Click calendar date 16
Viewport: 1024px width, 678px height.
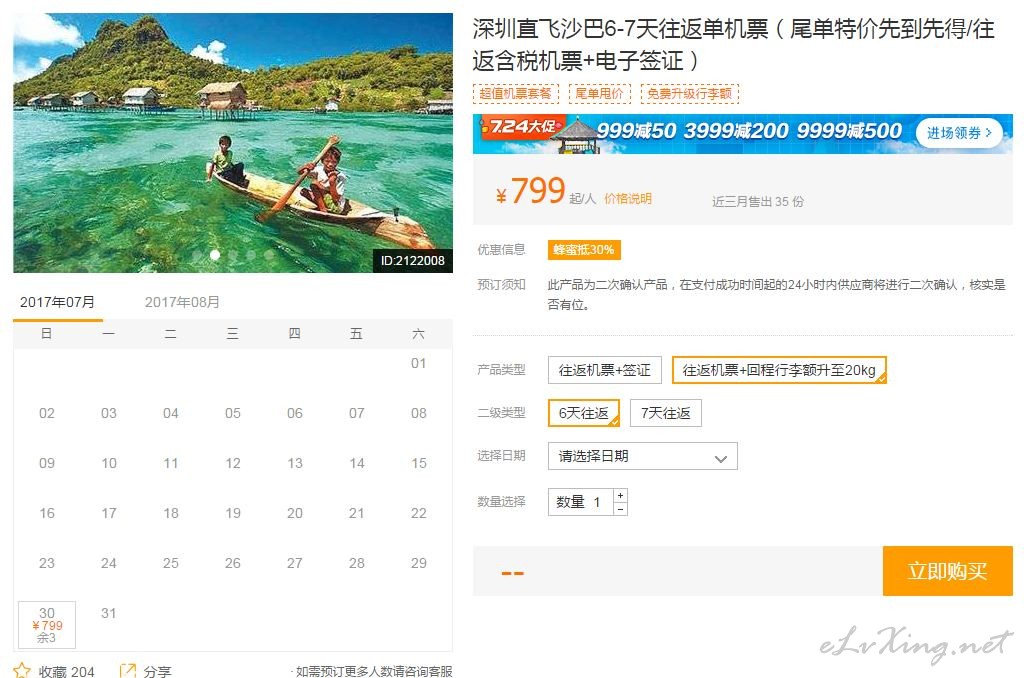(47, 513)
